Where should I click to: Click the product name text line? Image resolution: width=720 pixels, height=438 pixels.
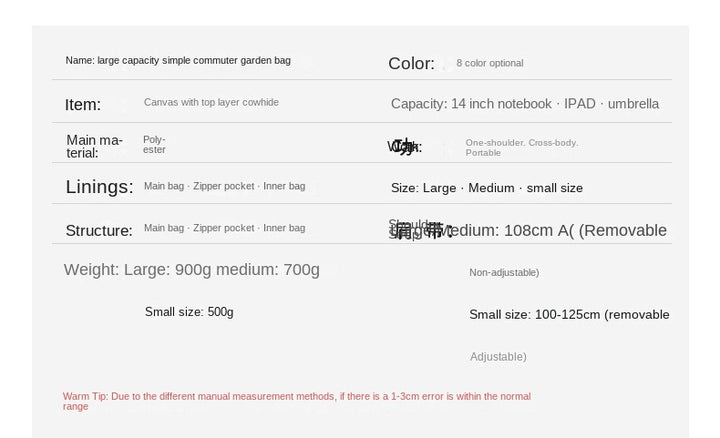click(178, 61)
